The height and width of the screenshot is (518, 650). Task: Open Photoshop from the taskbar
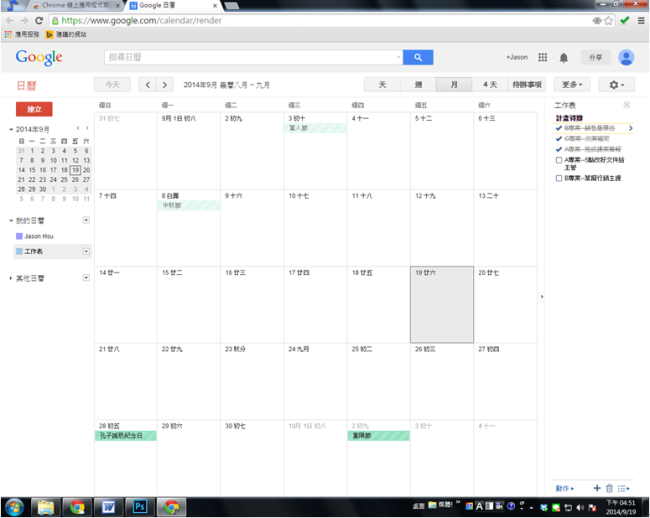click(x=140, y=507)
